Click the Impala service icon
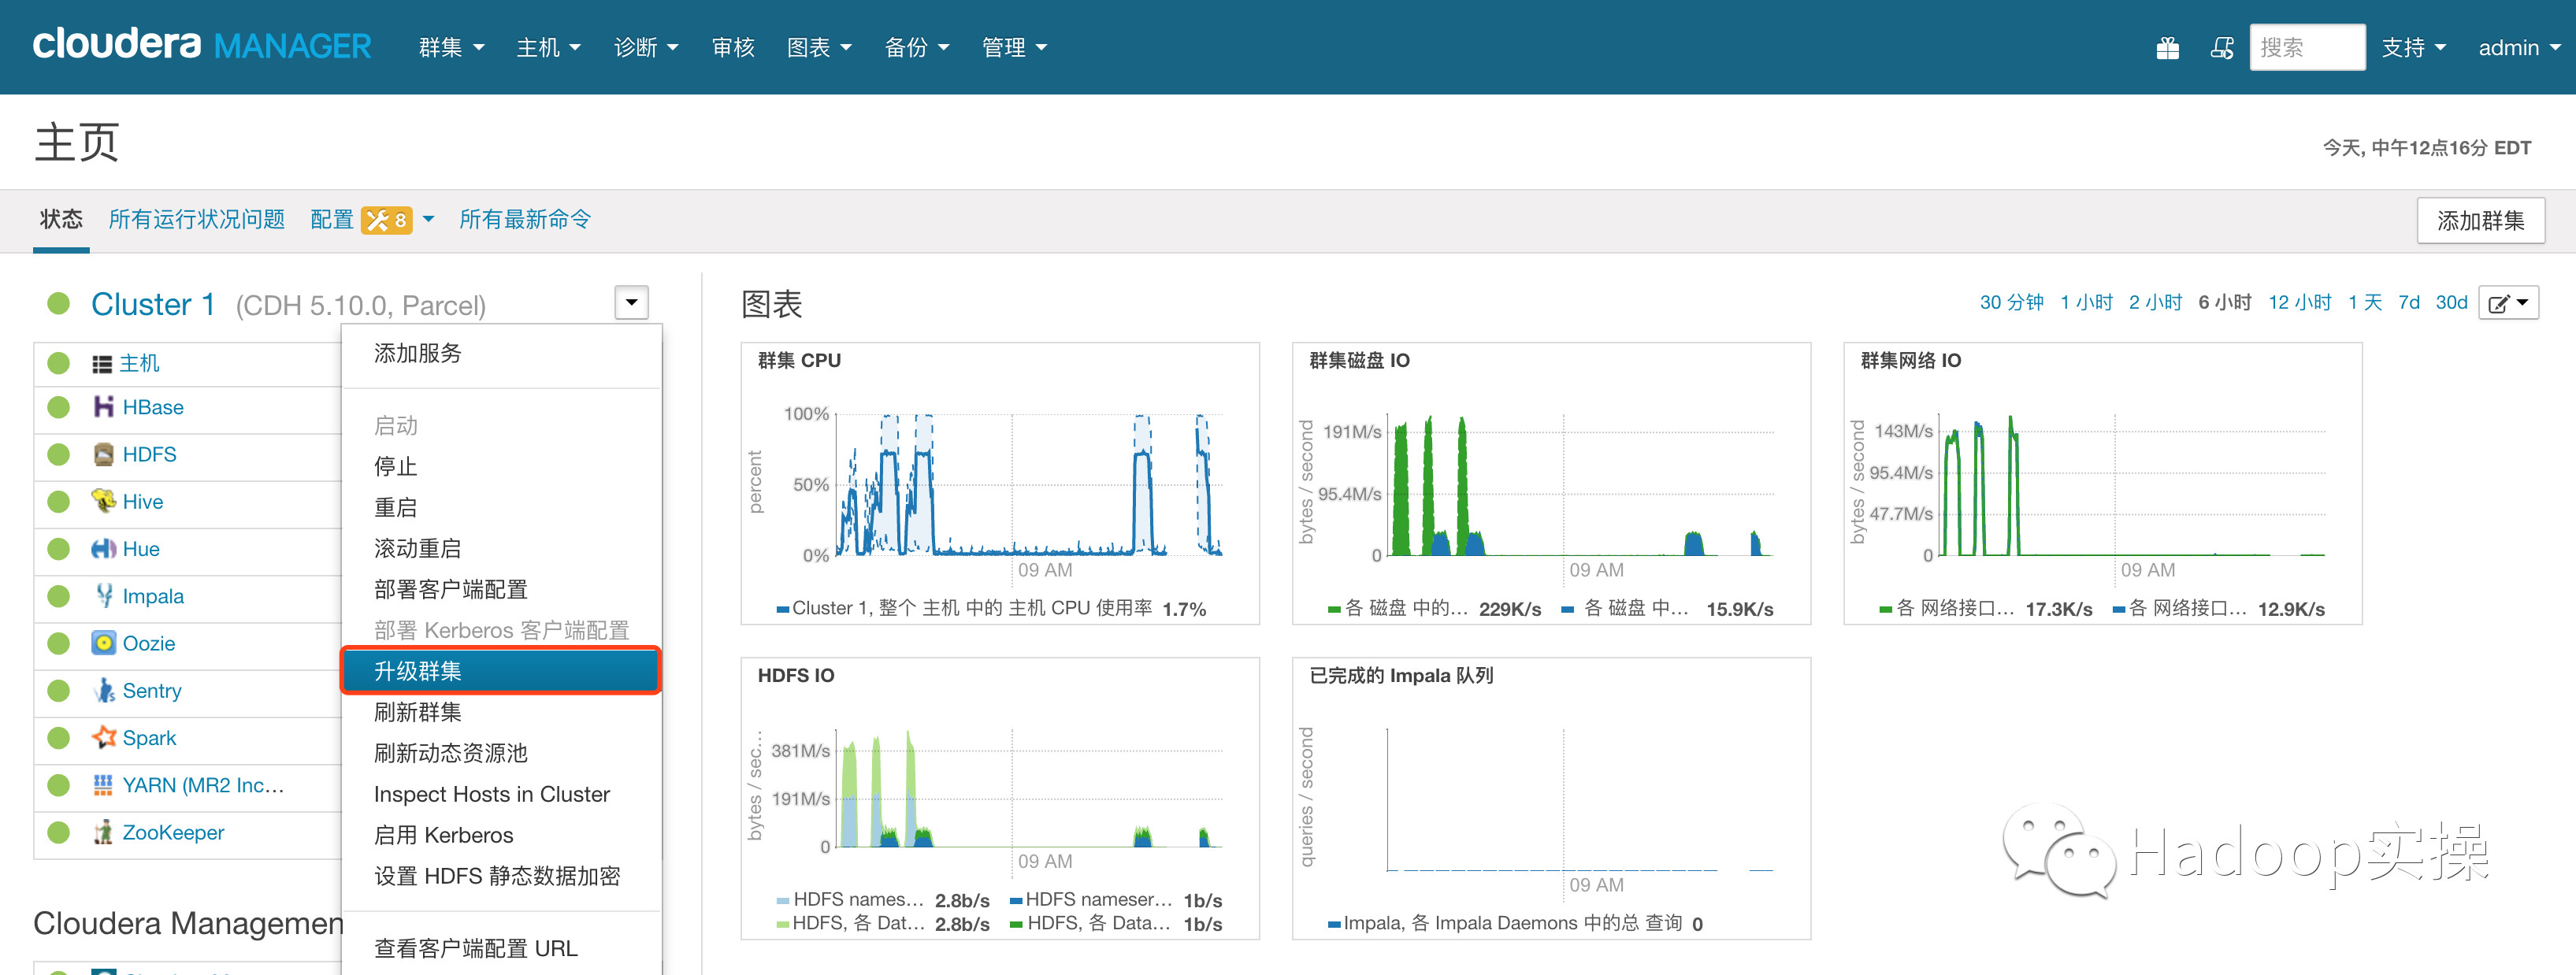Screen dimensions: 2576x975 point(103,596)
